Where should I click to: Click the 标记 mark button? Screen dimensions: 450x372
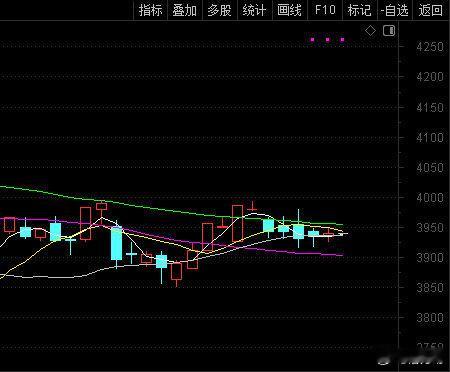click(360, 10)
